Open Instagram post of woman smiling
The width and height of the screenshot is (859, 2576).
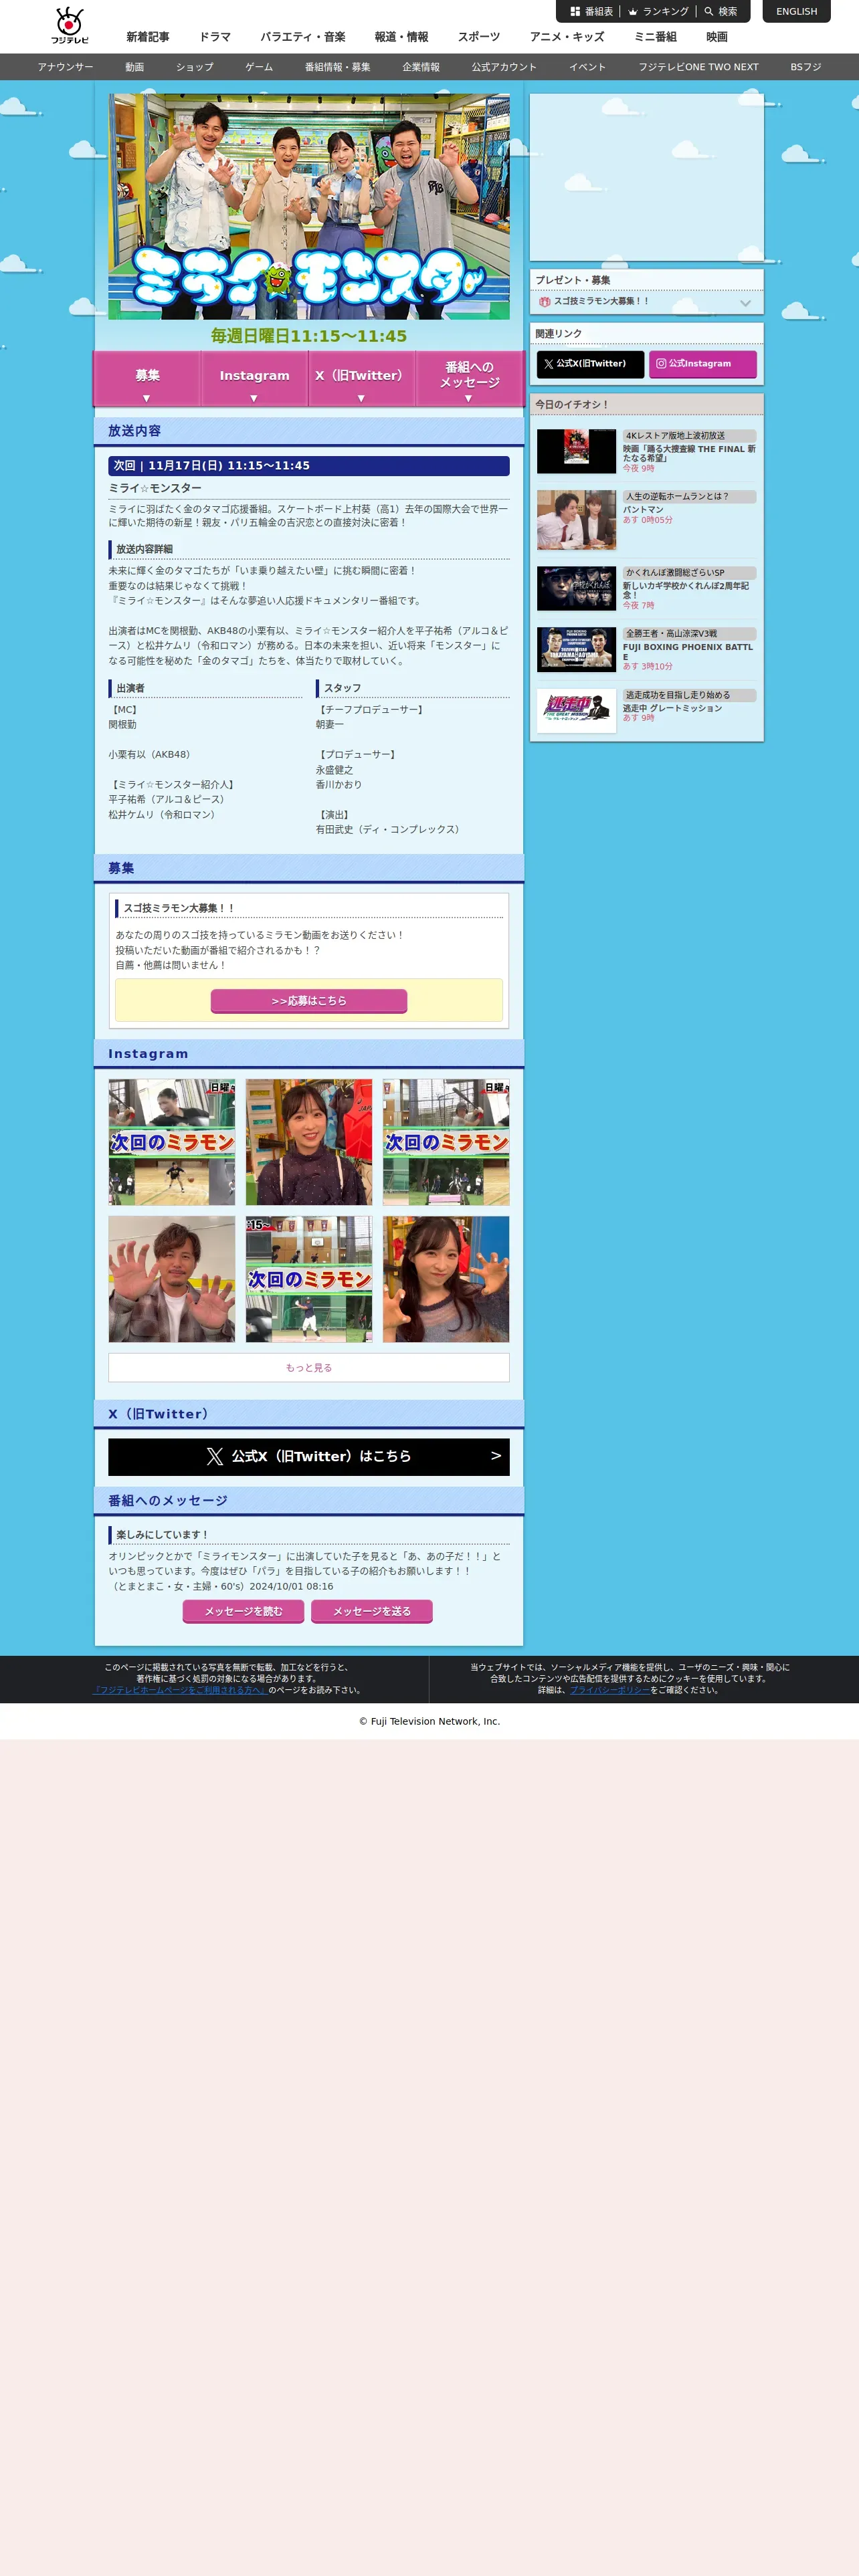click(x=309, y=1142)
